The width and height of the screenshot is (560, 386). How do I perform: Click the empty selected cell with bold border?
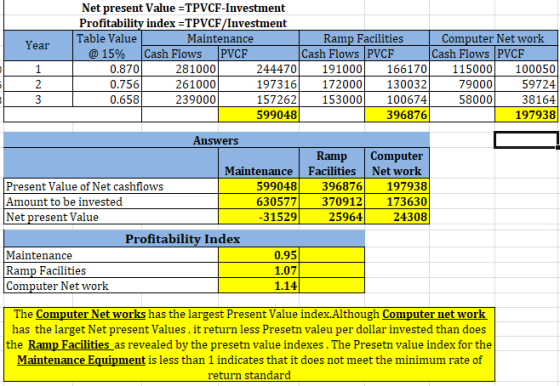tap(526, 140)
